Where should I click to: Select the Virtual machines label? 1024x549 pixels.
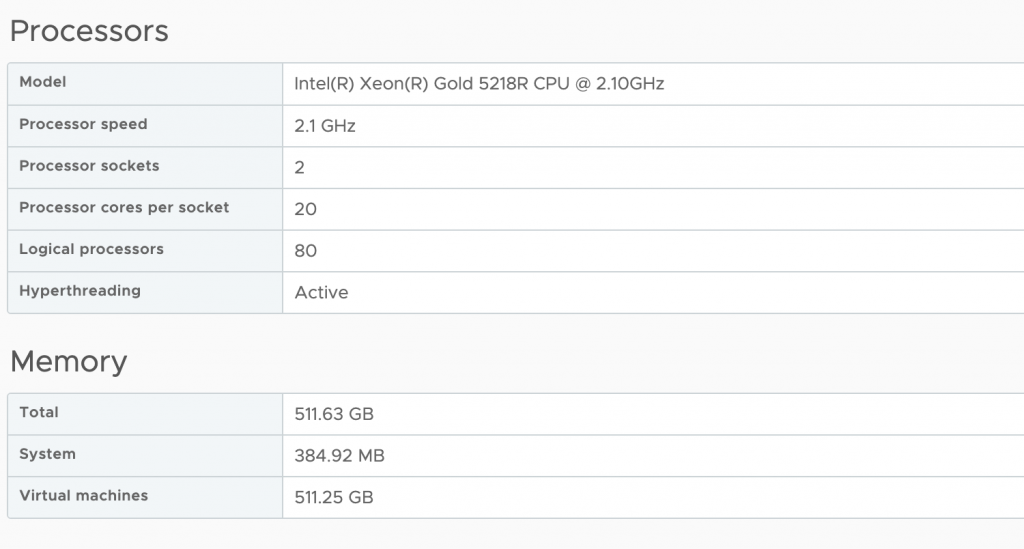pyautogui.click(x=83, y=496)
